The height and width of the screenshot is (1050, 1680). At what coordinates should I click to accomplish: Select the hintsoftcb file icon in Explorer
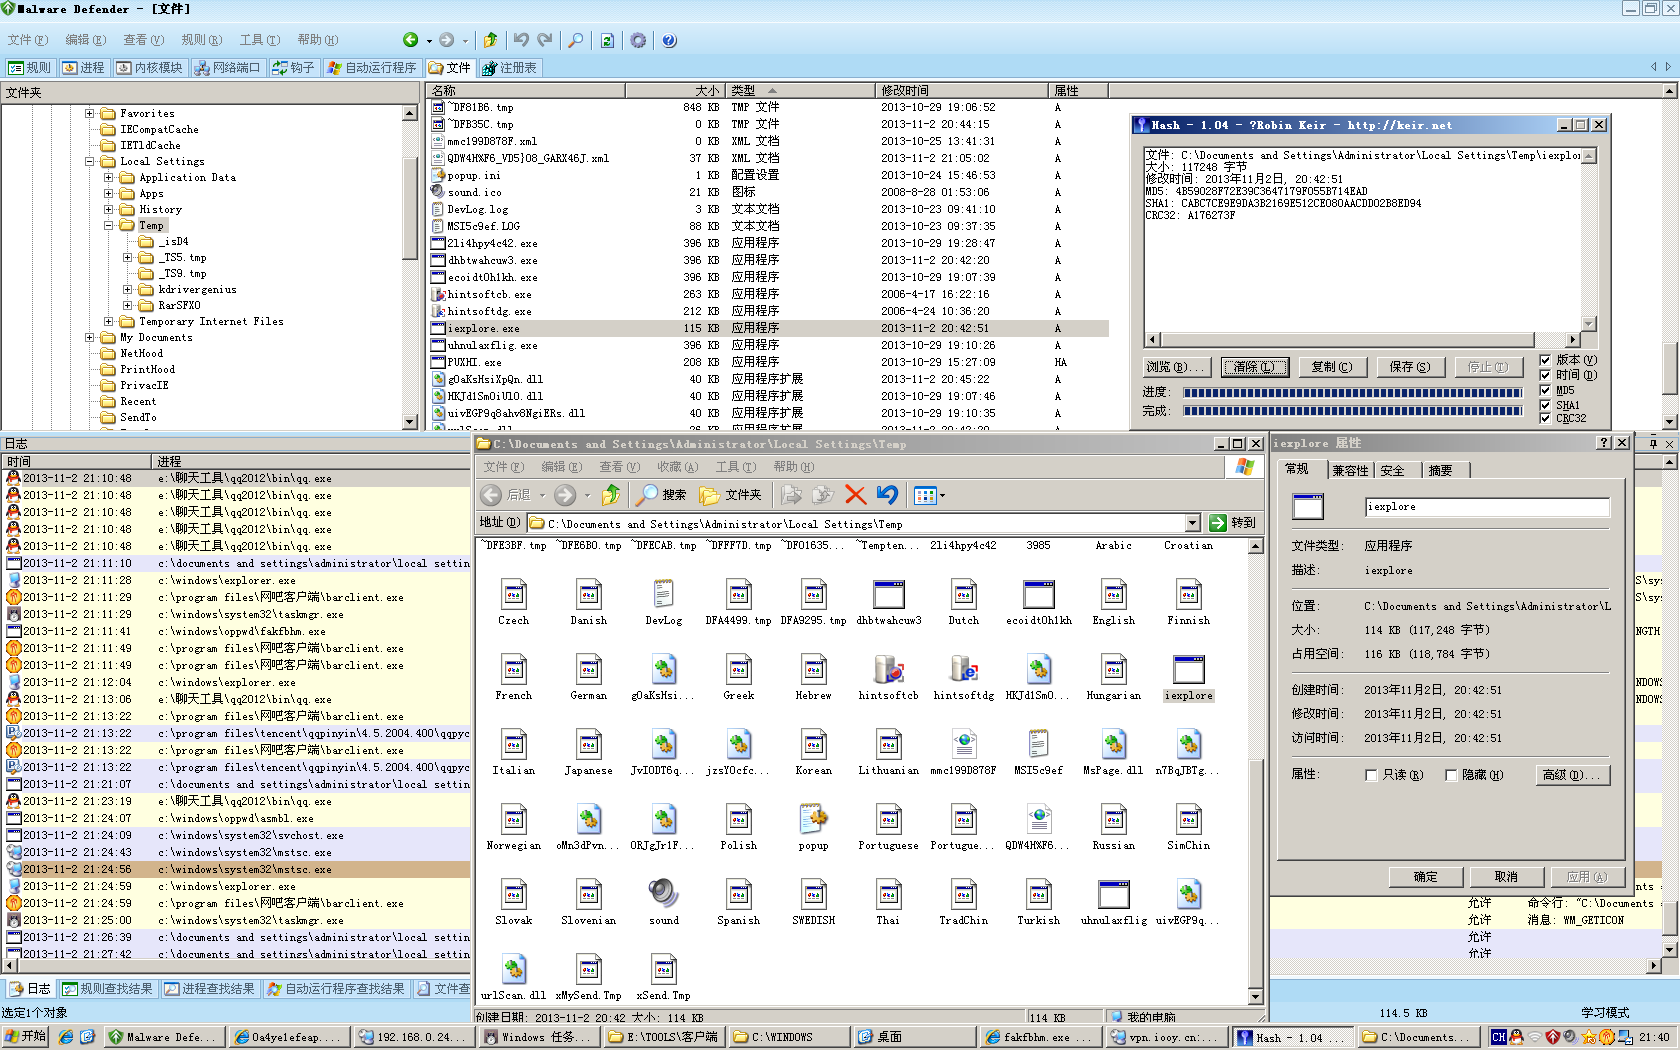888,668
